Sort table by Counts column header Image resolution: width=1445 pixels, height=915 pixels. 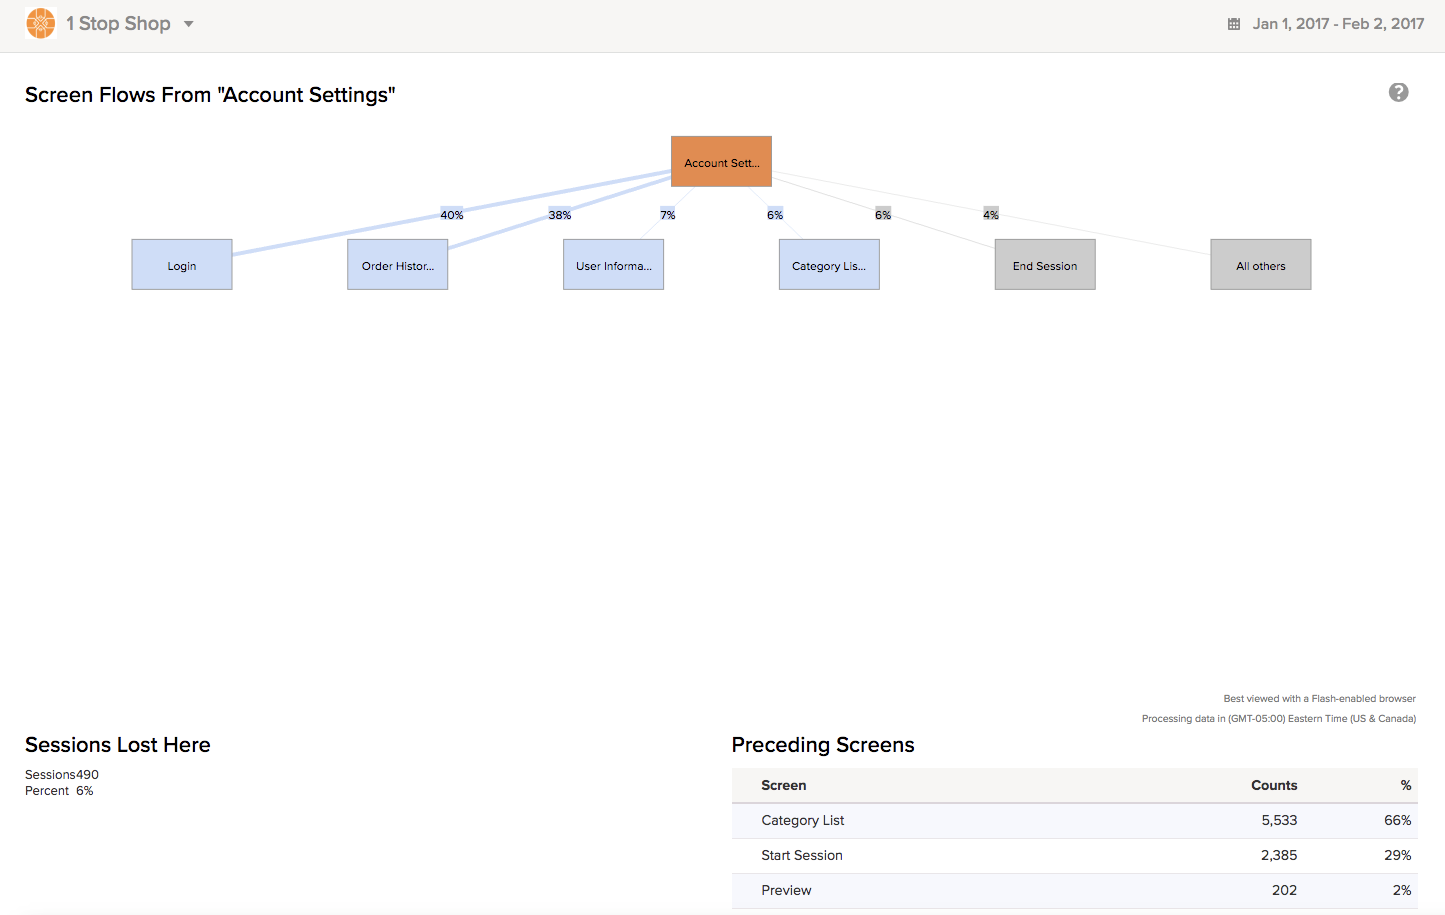tap(1273, 785)
